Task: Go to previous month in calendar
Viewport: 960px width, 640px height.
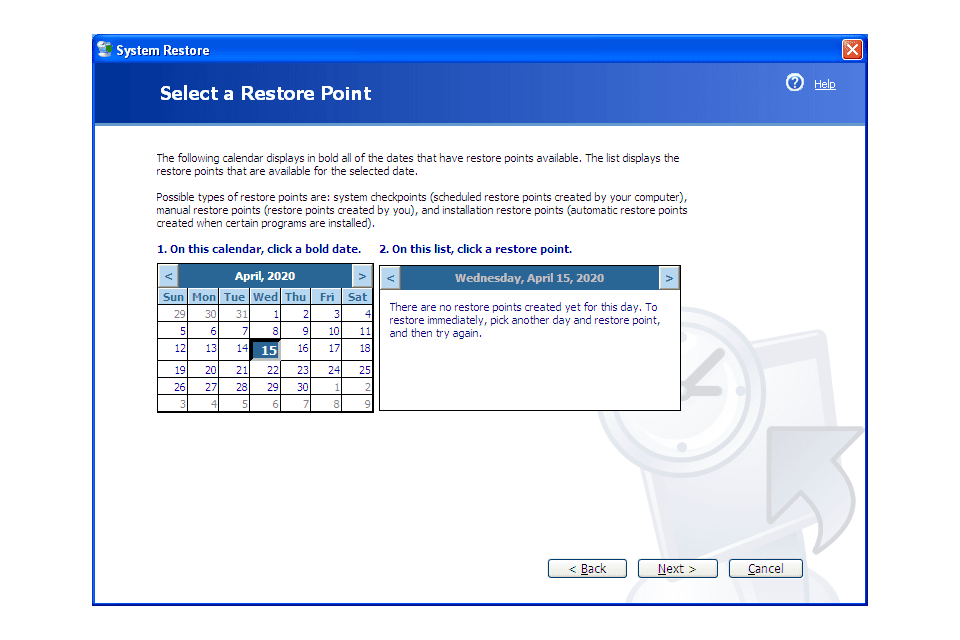Action: (x=169, y=276)
